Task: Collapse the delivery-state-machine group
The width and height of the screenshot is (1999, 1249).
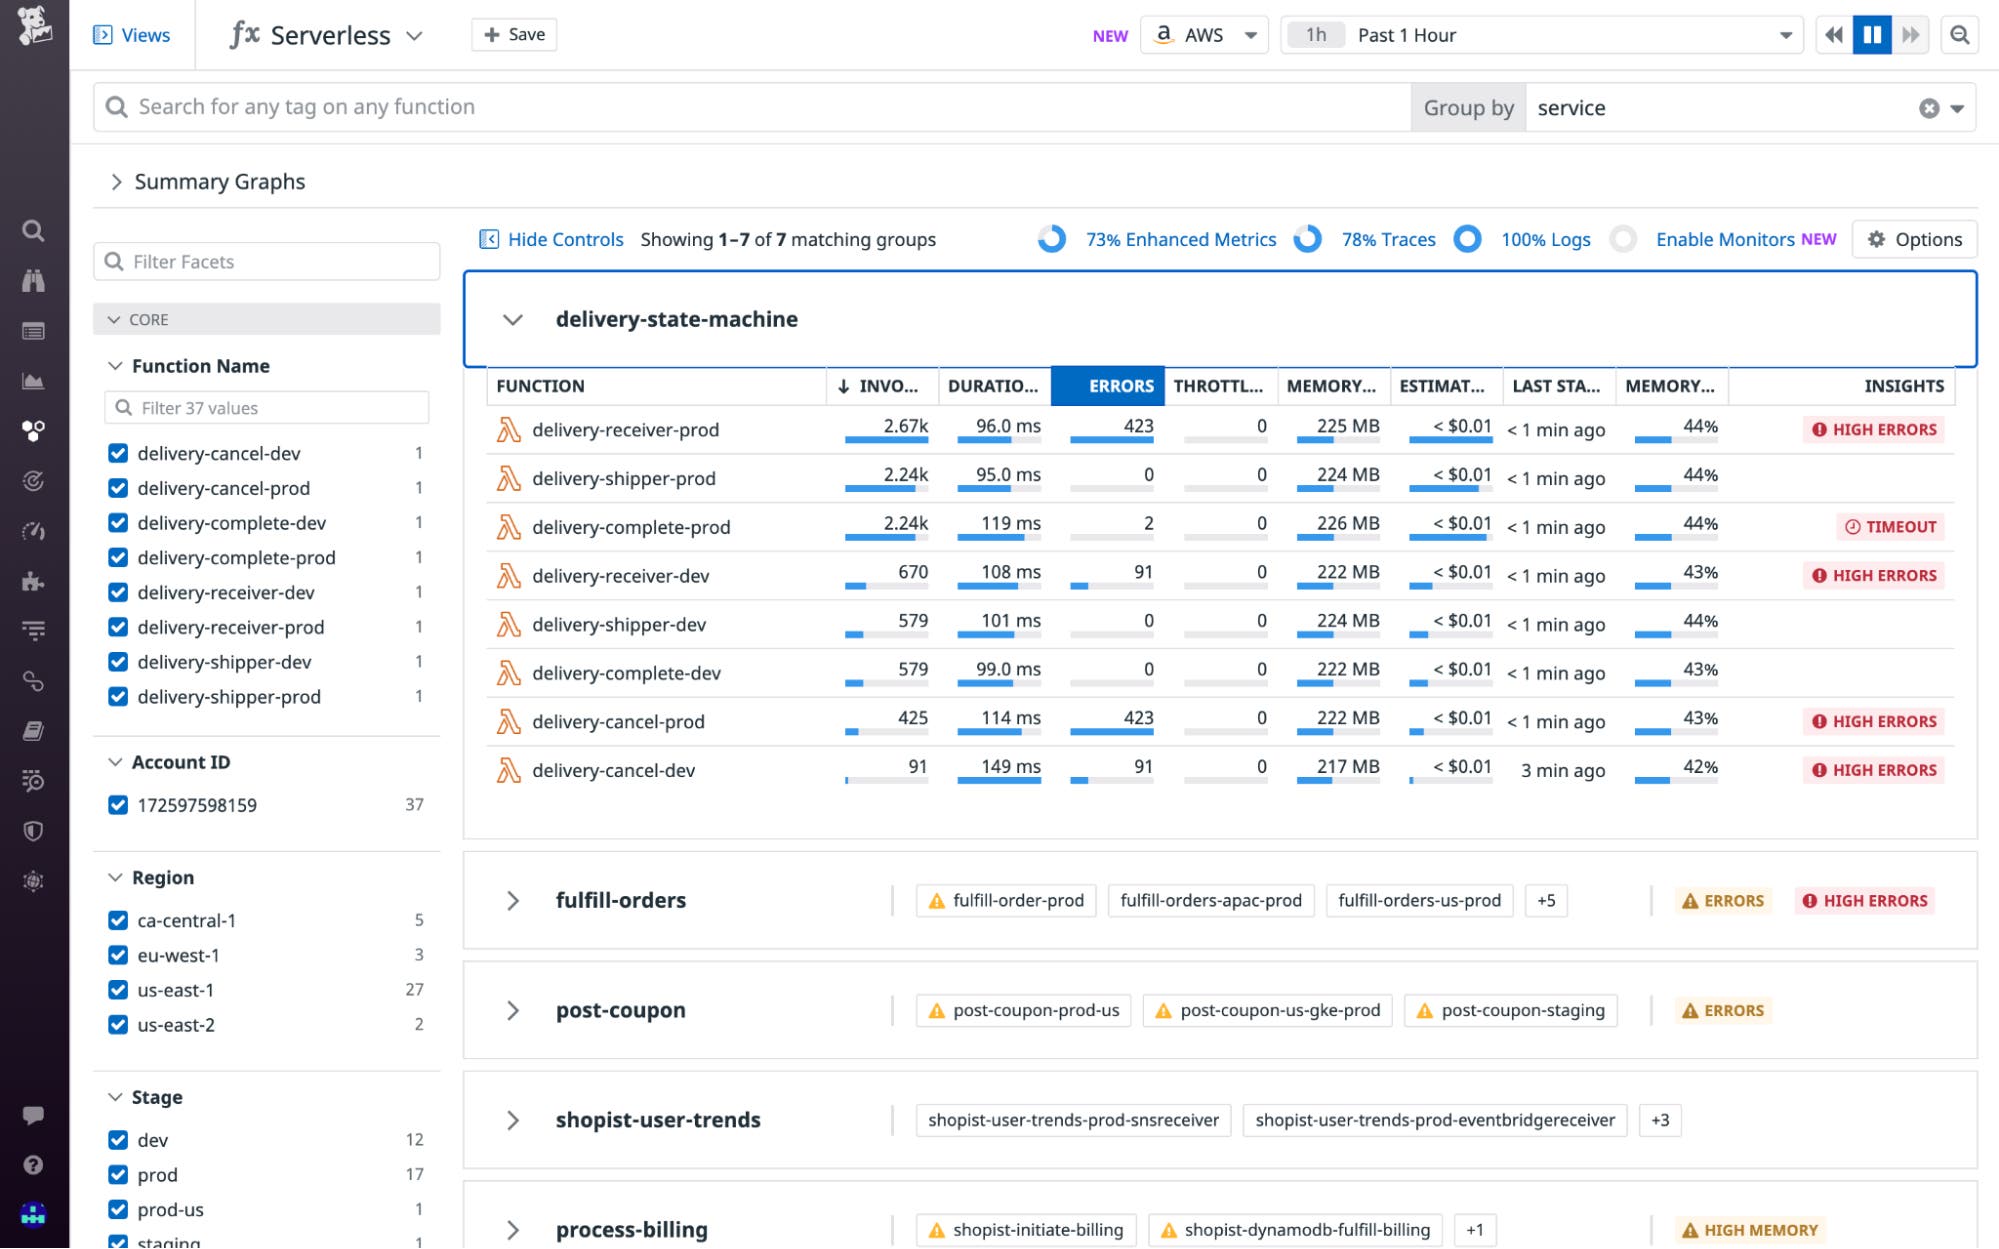Action: pyautogui.click(x=514, y=319)
